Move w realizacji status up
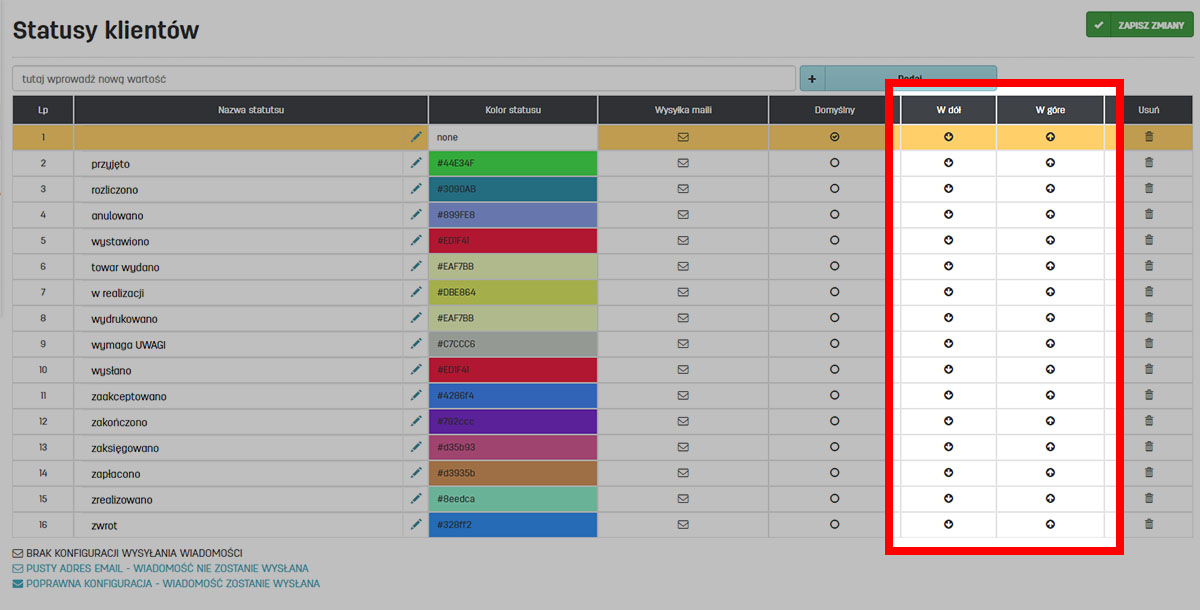This screenshot has width=1200, height=610. point(1050,292)
